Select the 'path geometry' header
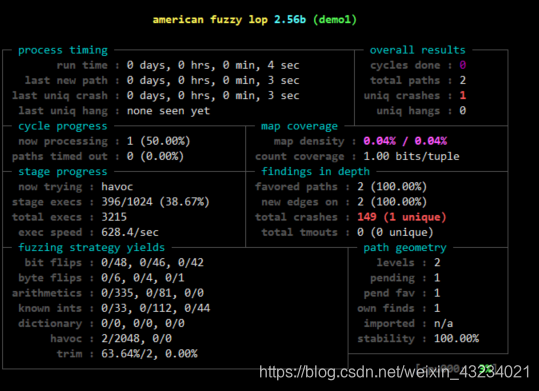The height and width of the screenshot is (391, 539). click(405, 248)
